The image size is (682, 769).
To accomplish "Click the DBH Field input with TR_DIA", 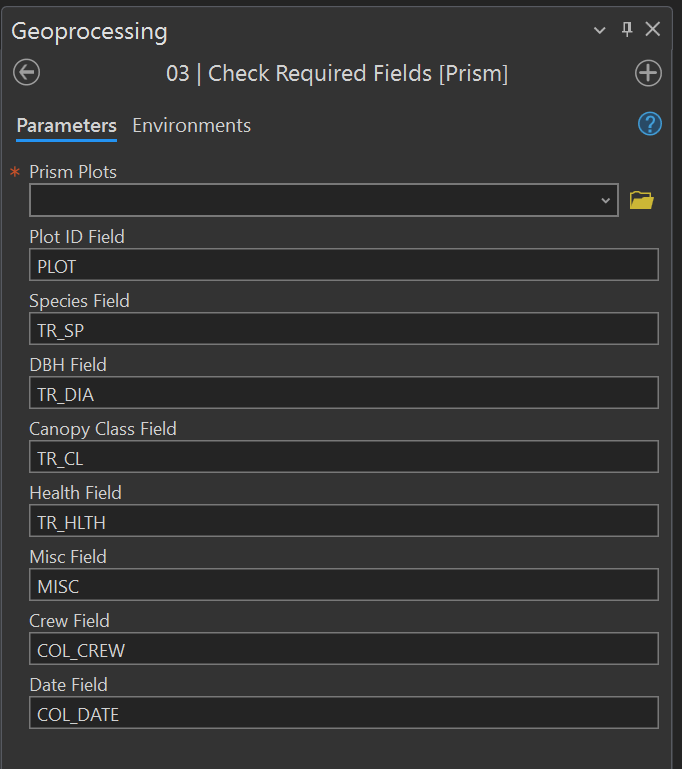I will (x=343, y=393).
